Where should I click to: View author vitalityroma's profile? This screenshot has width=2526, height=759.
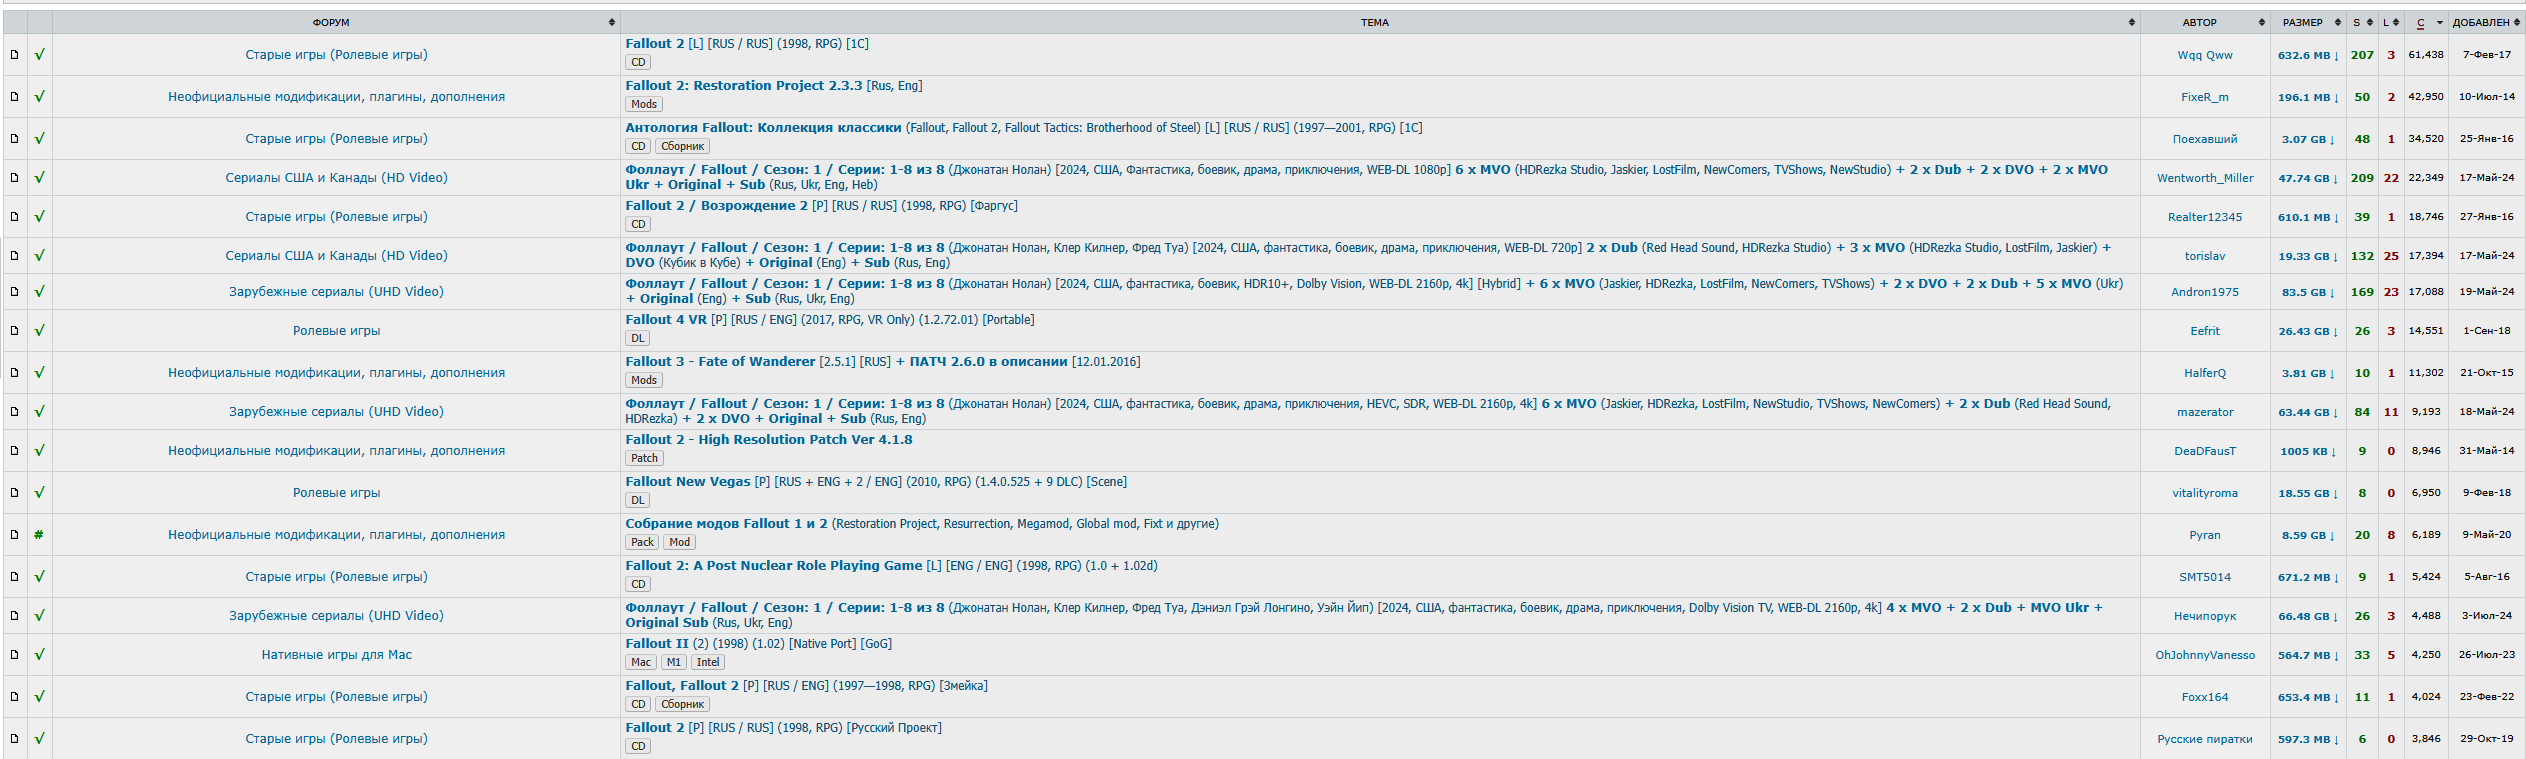click(2205, 493)
